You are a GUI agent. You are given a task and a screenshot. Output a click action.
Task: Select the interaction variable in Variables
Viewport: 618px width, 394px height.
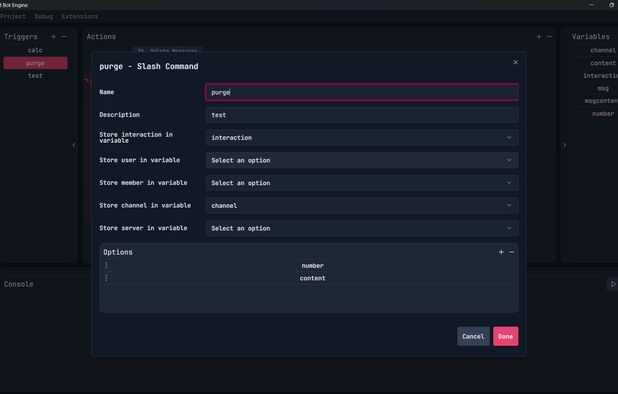coord(600,76)
